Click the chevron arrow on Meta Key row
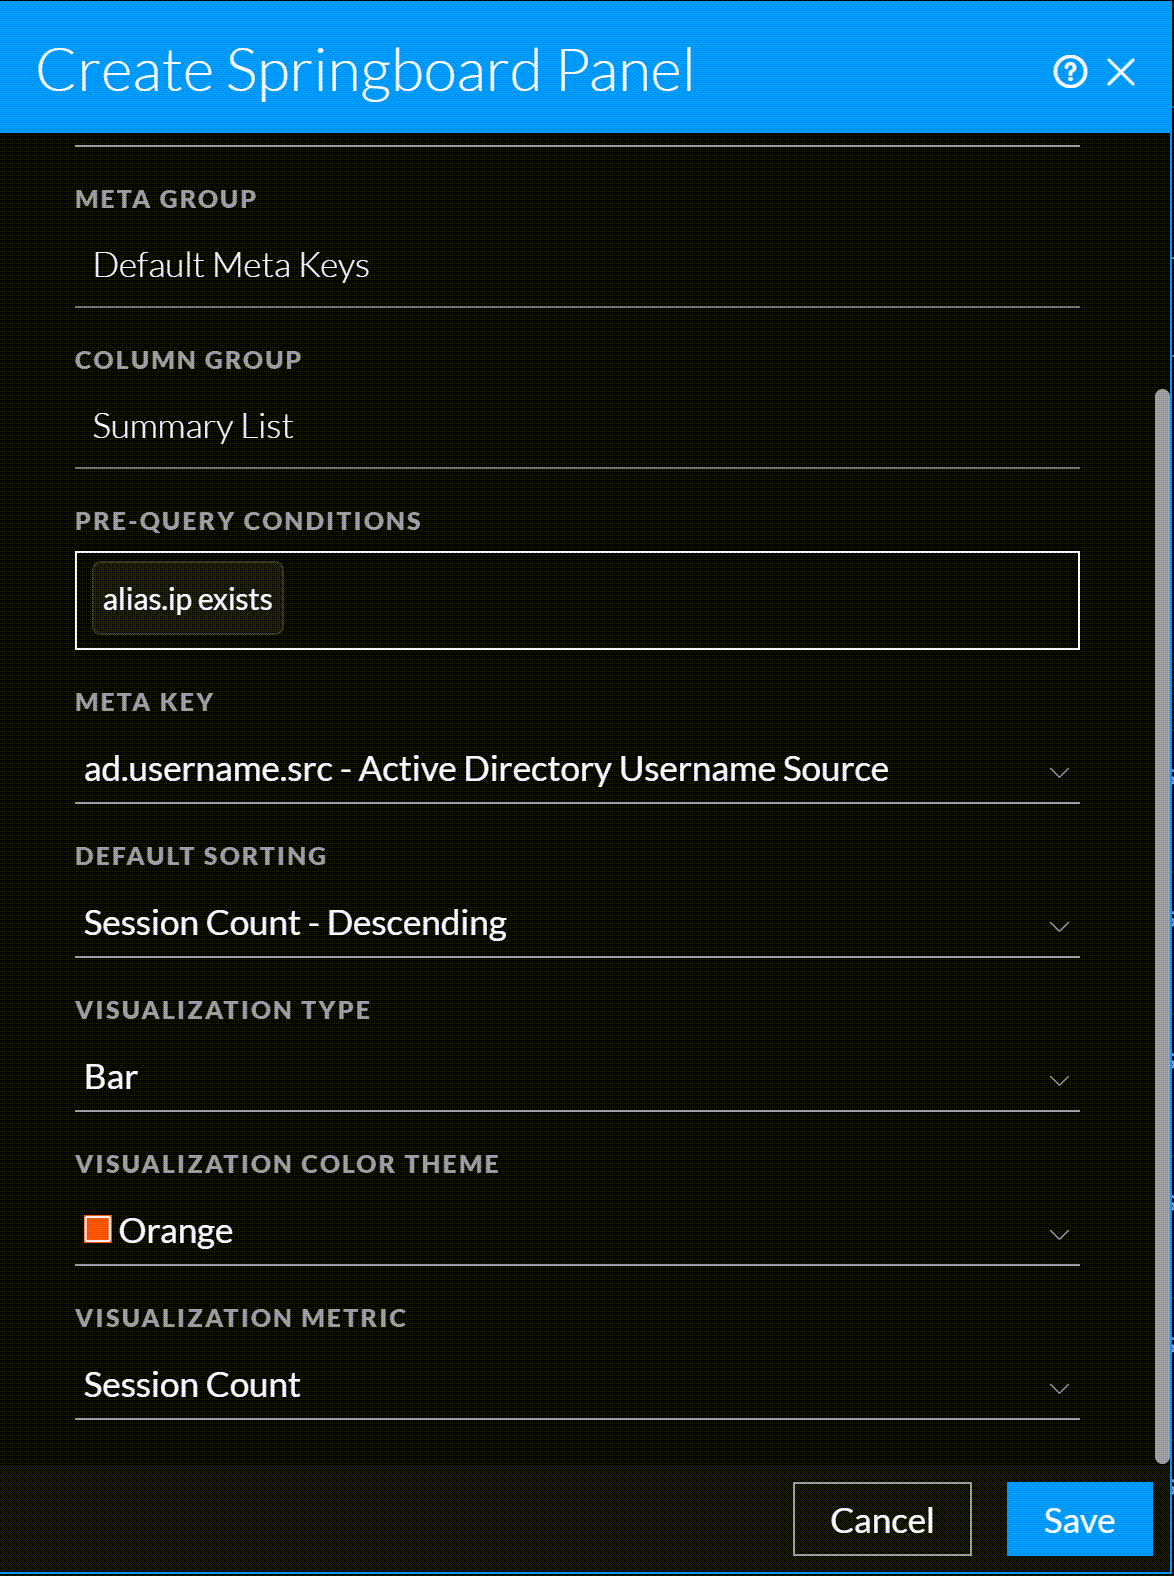1174x1576 pixels. pyautogui.click(x=1059, y=772)
